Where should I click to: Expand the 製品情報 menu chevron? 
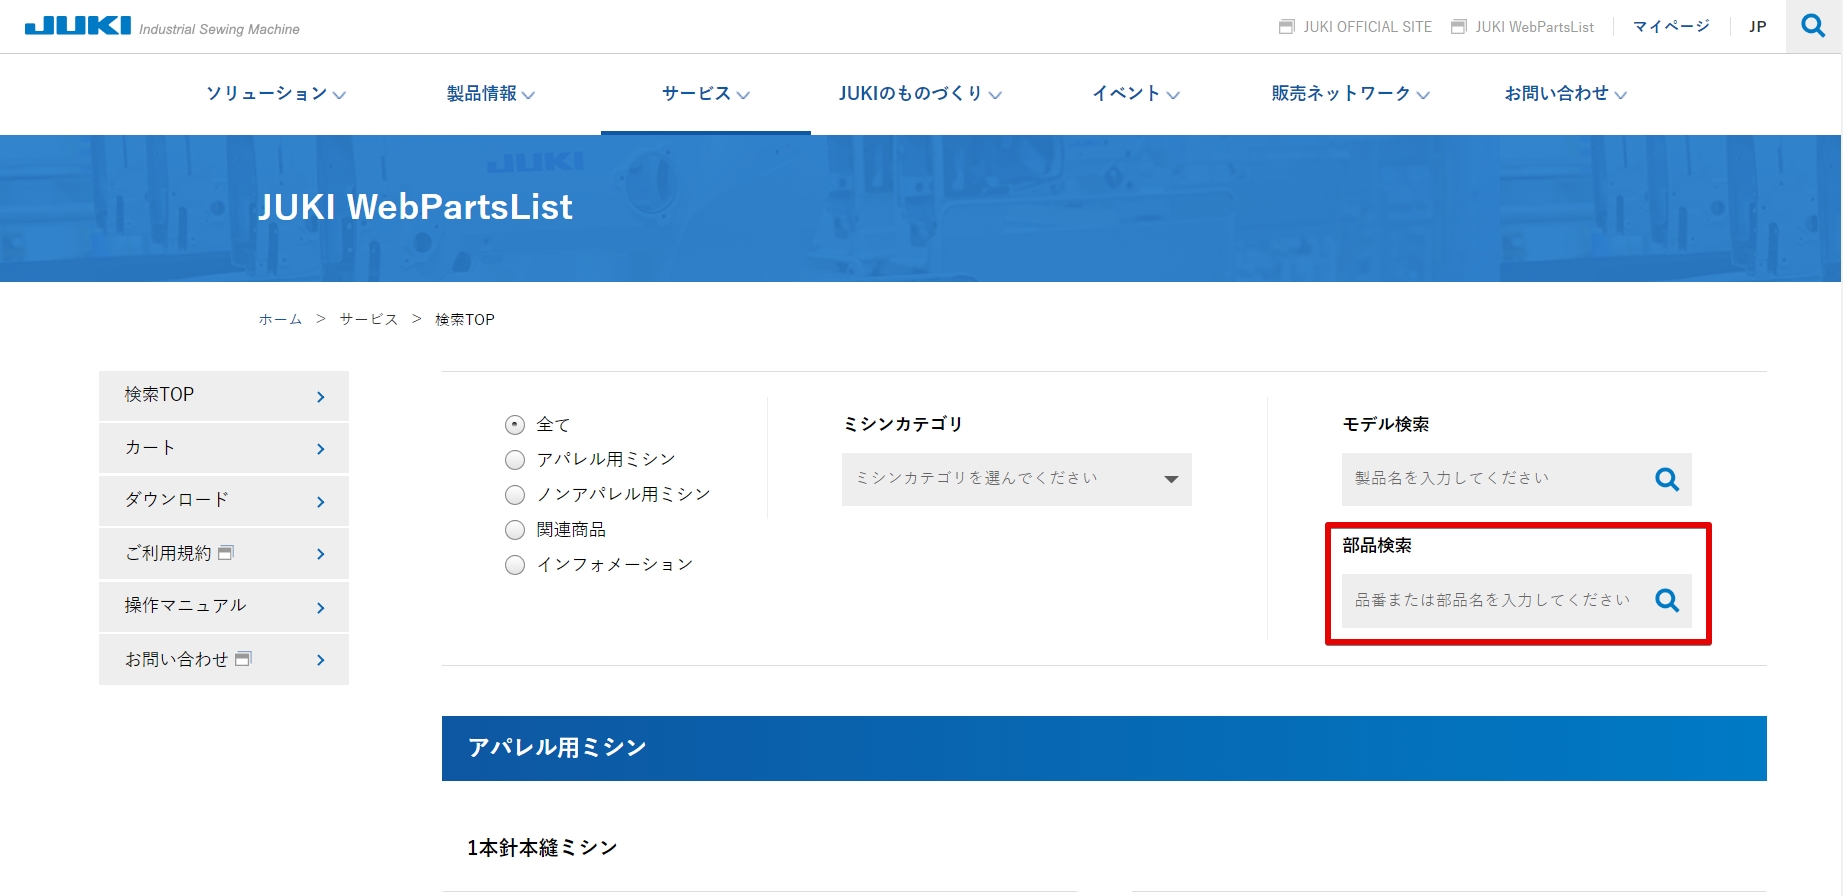528,95
